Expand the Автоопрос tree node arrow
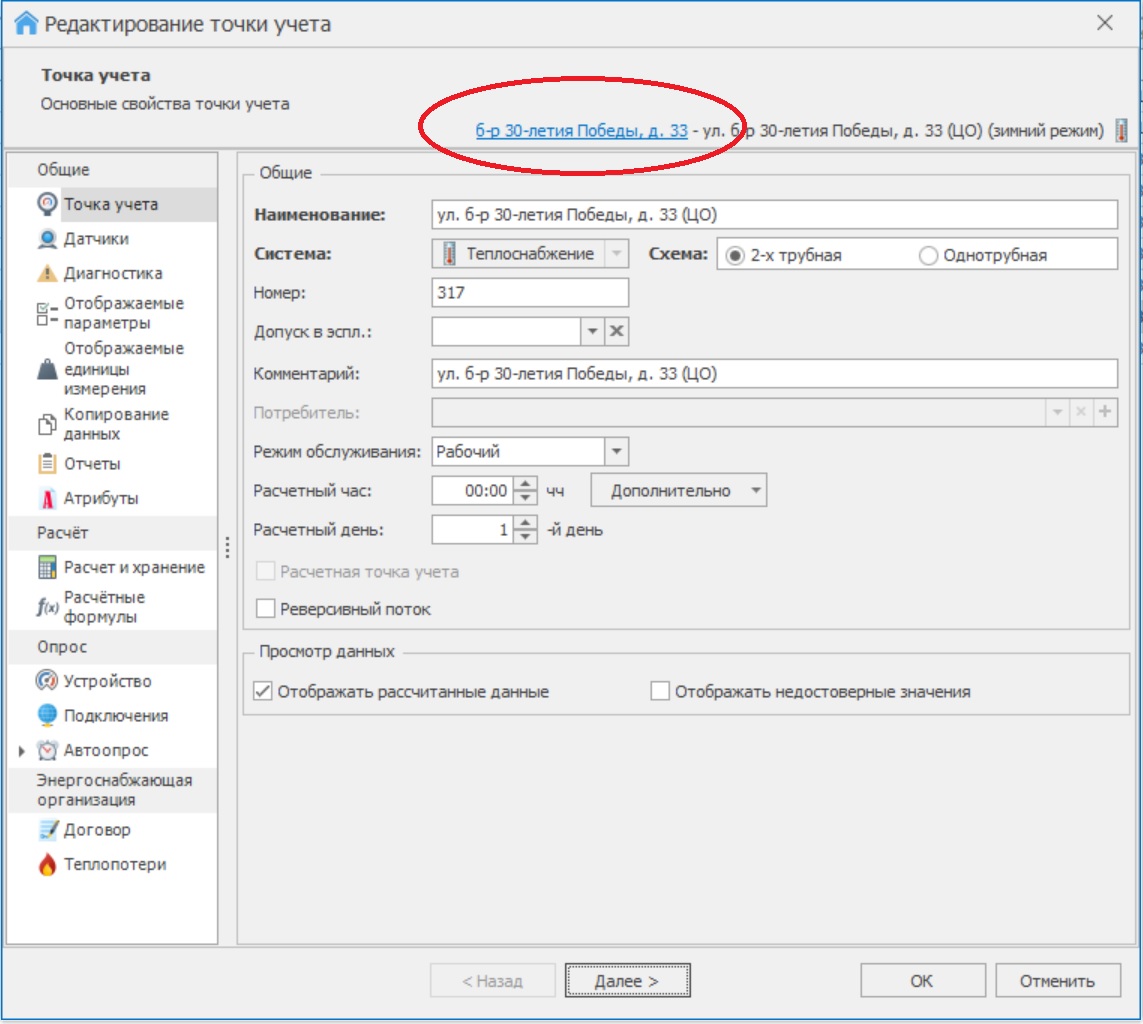The width and height of the screenshot is (1143, 1024). (22, 751)
